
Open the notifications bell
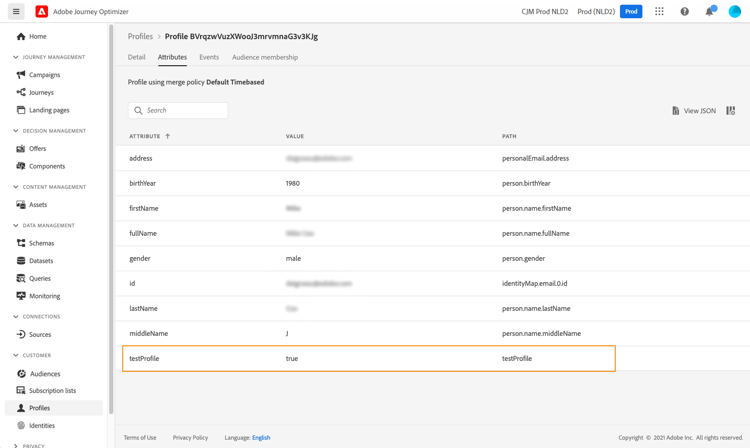[710, 12]
